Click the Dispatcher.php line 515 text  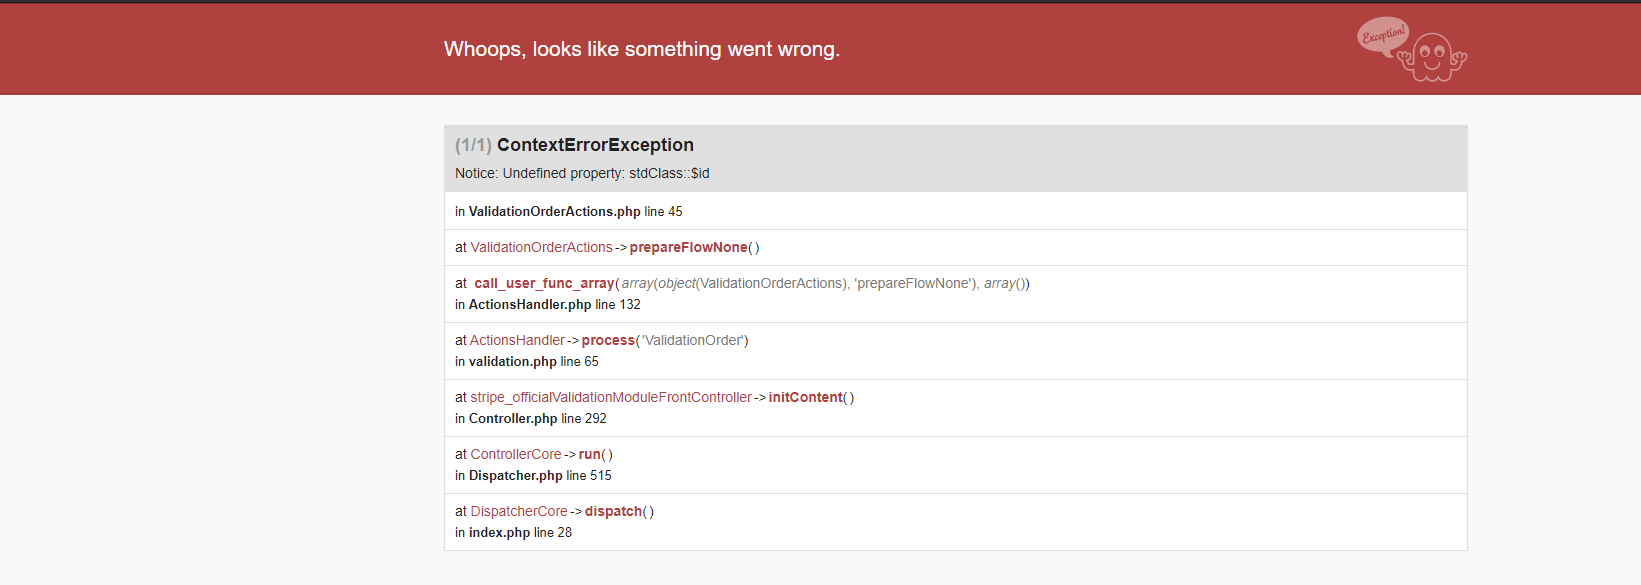pos(533,475)
